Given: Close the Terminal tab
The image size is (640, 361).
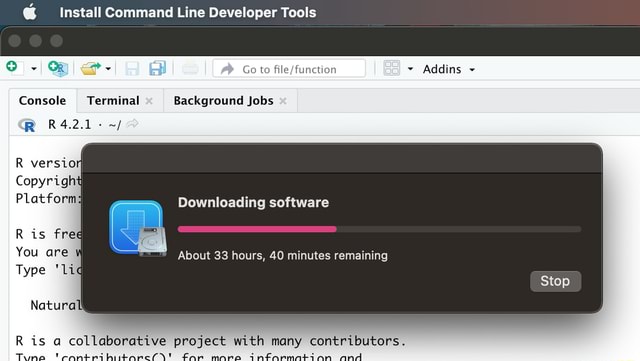Looking at the screenshot, I should point(149,101).
